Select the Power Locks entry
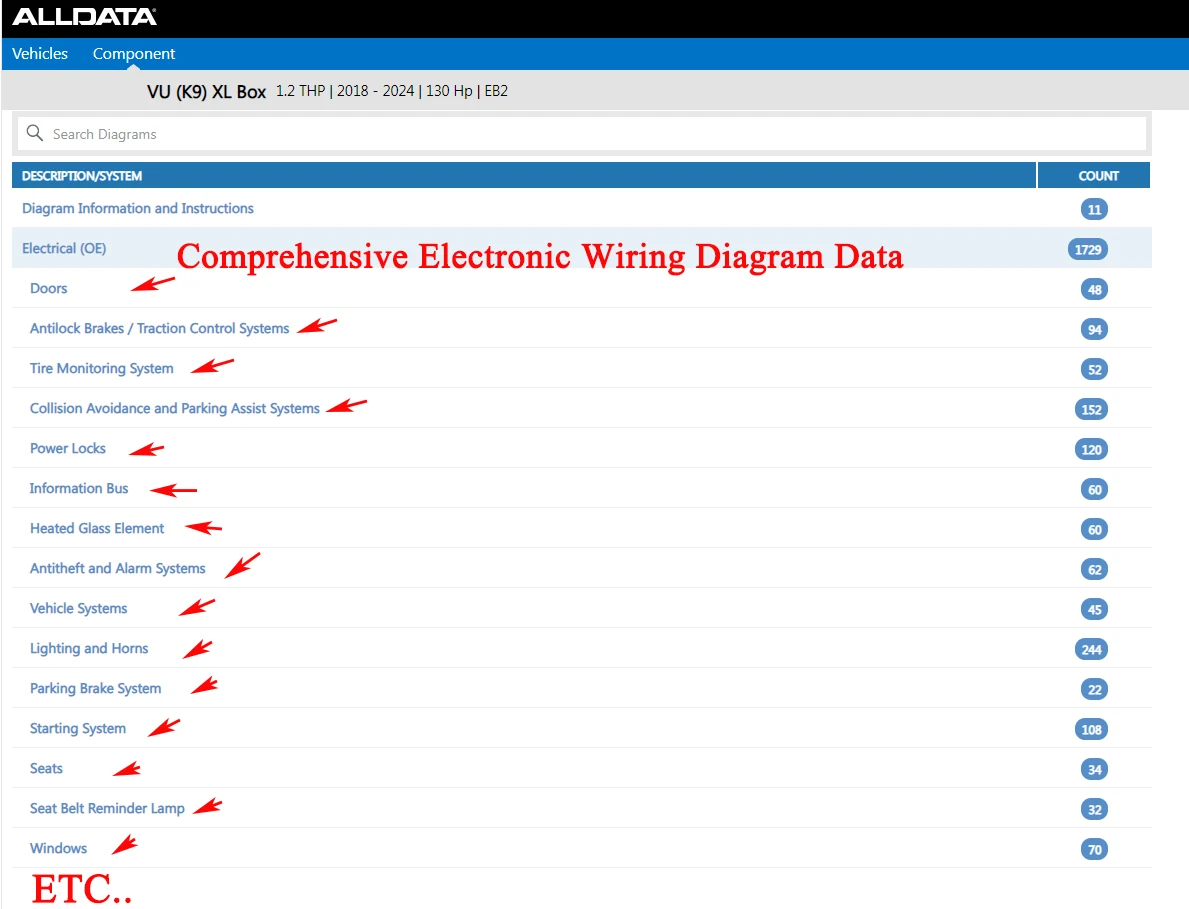The width and height of the screenshot is (1189, 909). coord(67,448)
